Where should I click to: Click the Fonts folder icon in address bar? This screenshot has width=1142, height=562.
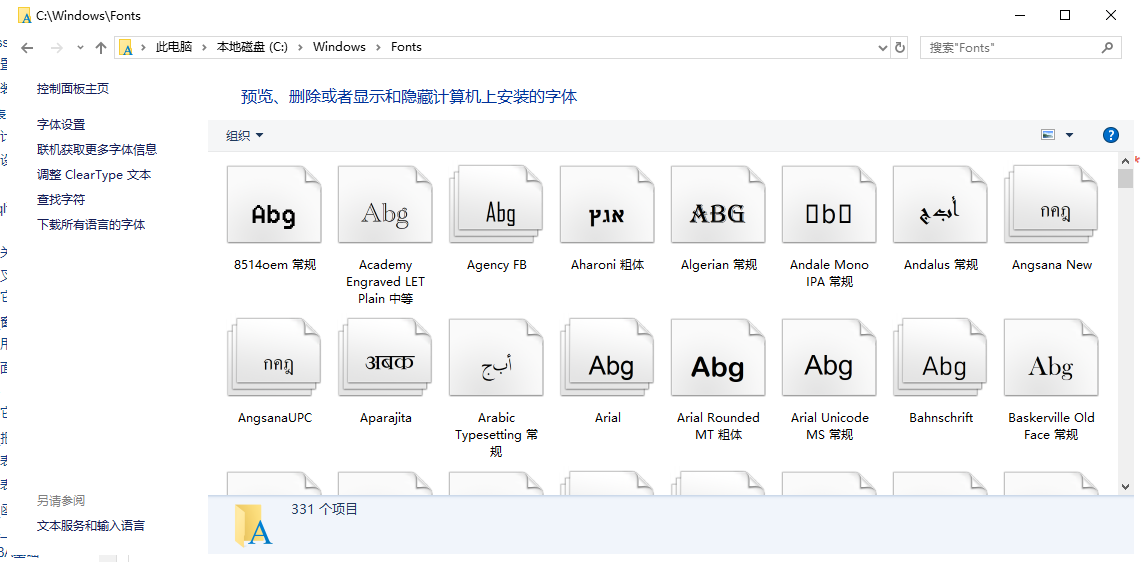coord(127,47)
